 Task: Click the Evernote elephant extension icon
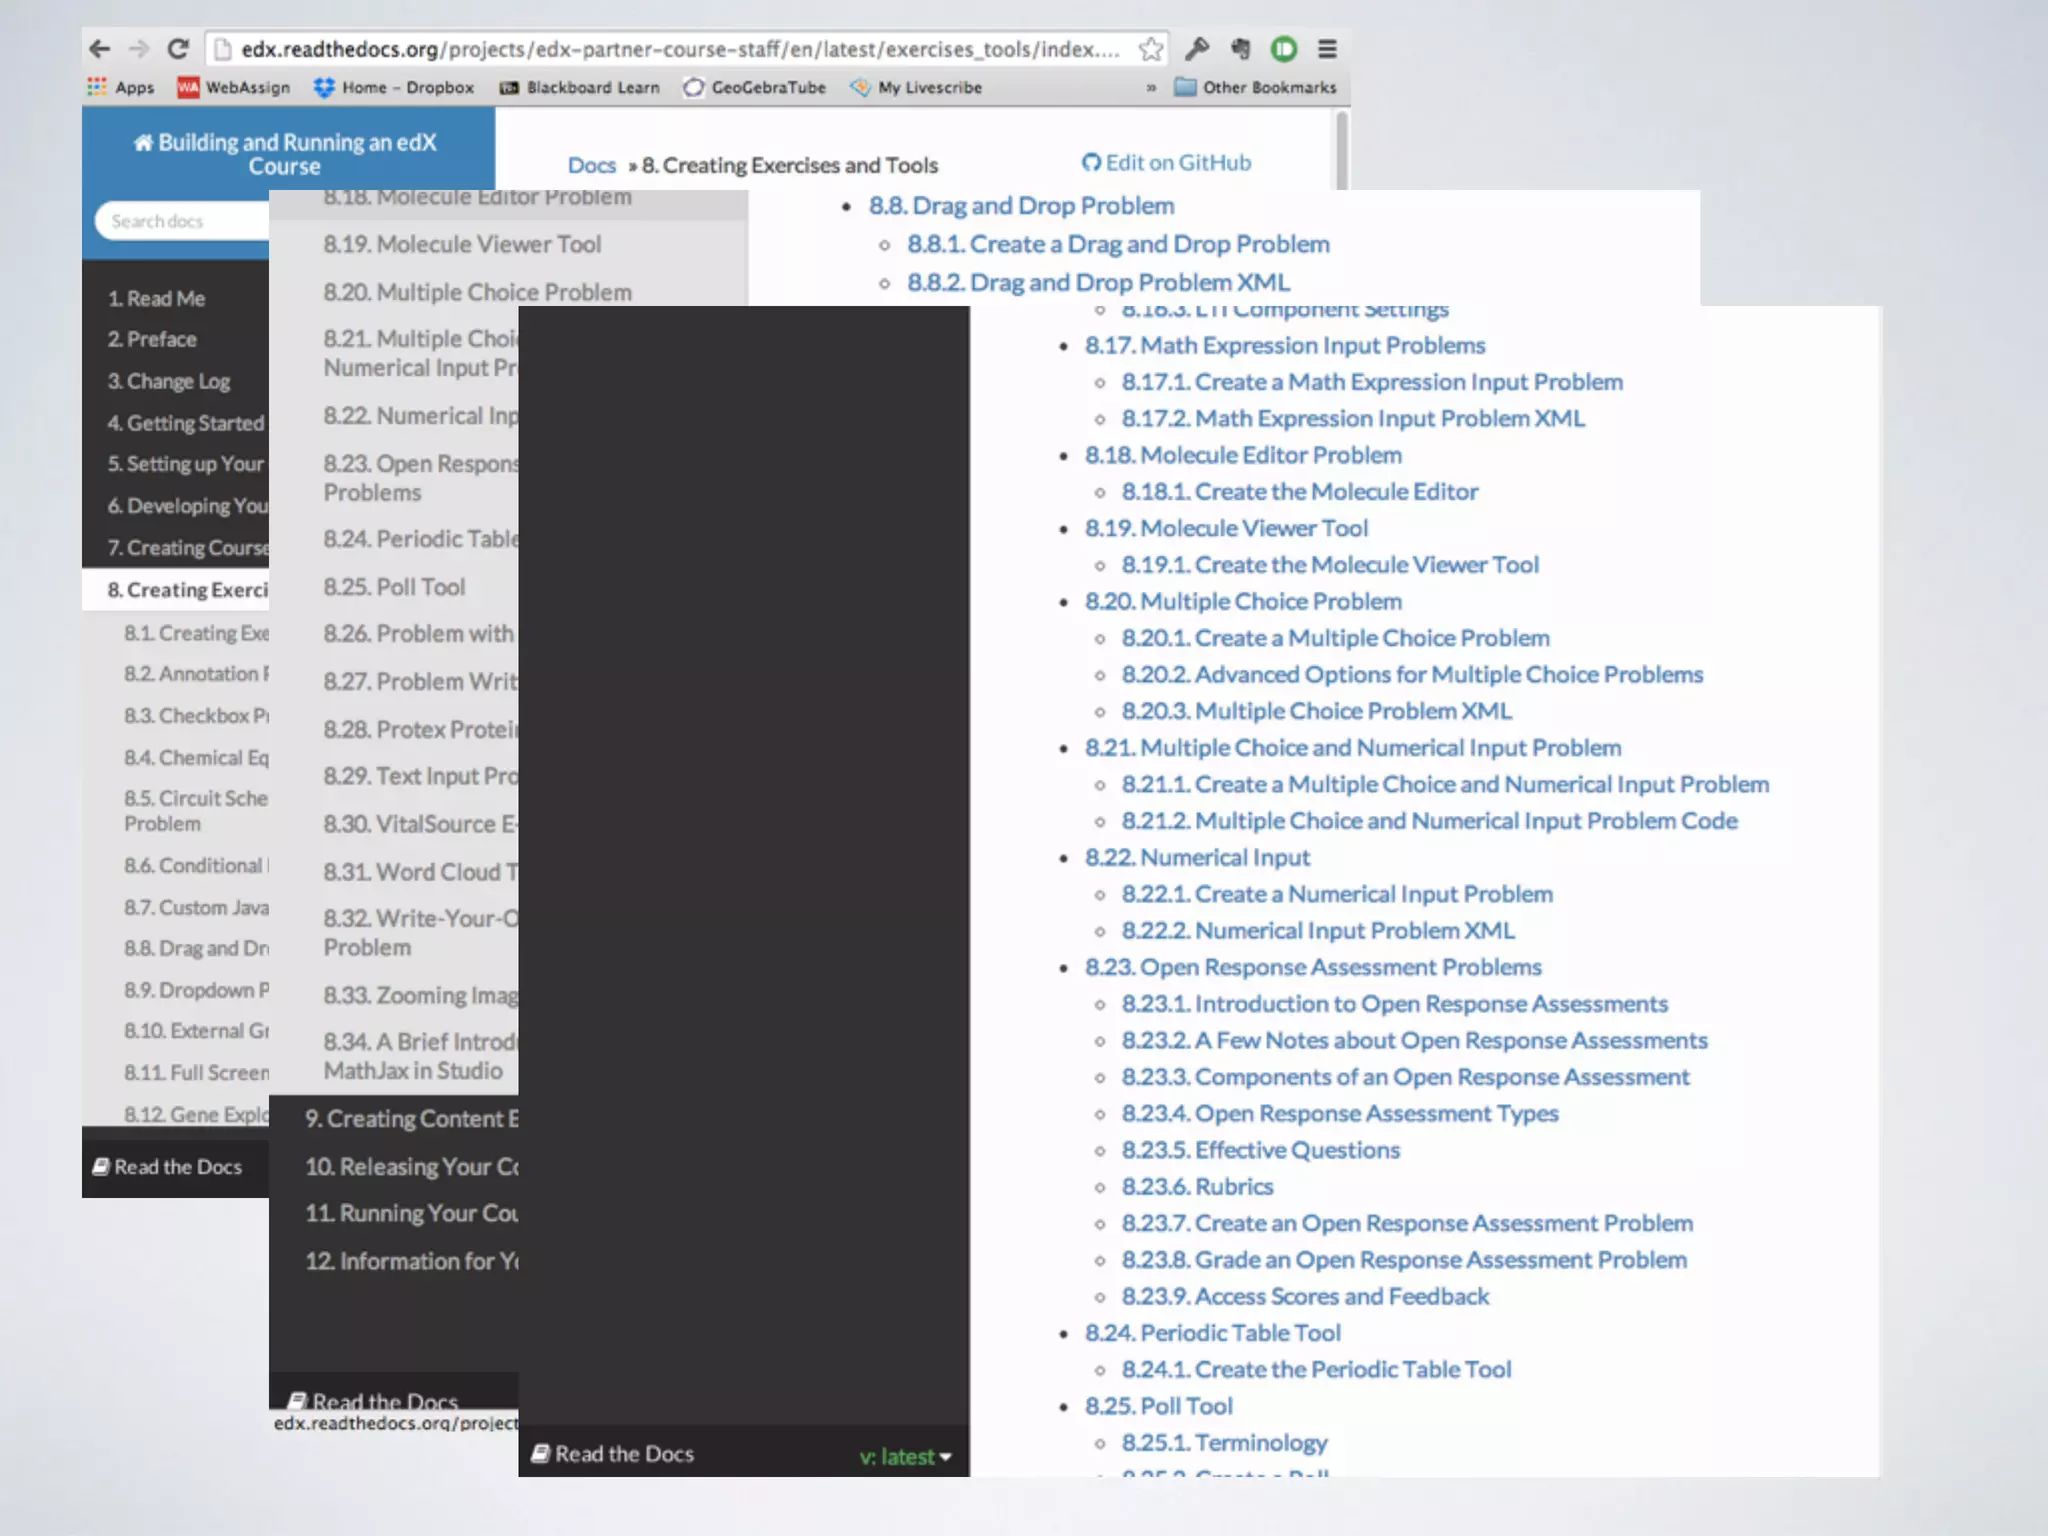1241,49
